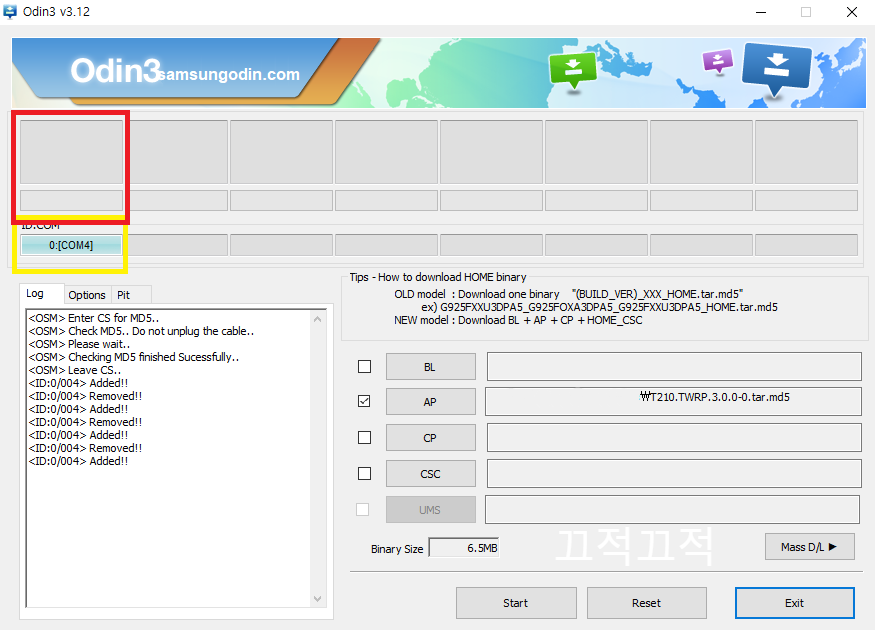
Task: Click the CSC file button
Action: click(x=430, y=474)
